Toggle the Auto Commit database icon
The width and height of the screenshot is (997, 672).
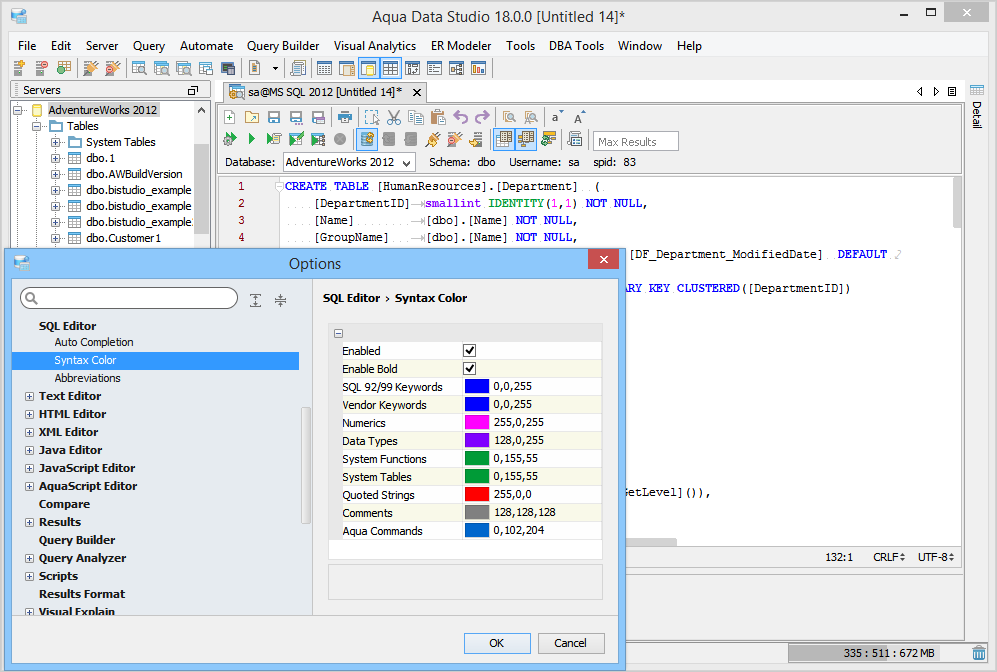coord(367,139)
